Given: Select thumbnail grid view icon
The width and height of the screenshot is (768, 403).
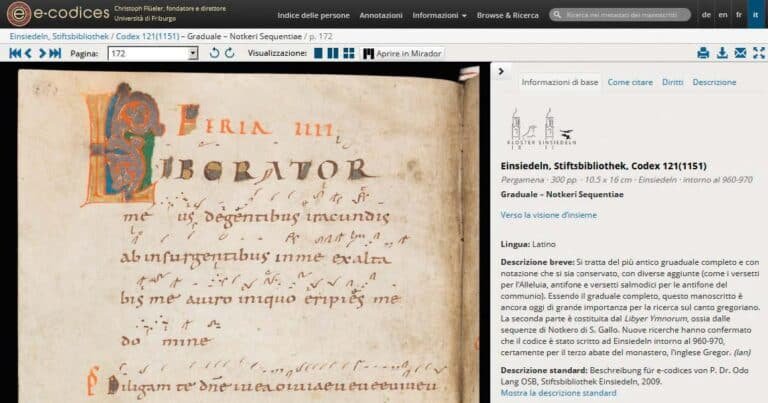Looking at the screenshot, I should point(349,53).
